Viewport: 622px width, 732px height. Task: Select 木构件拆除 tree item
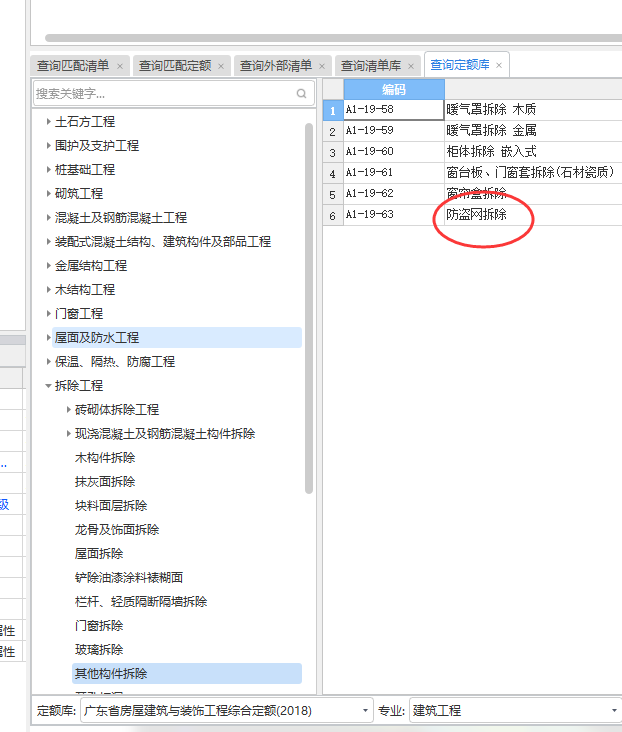coord(105,458)
